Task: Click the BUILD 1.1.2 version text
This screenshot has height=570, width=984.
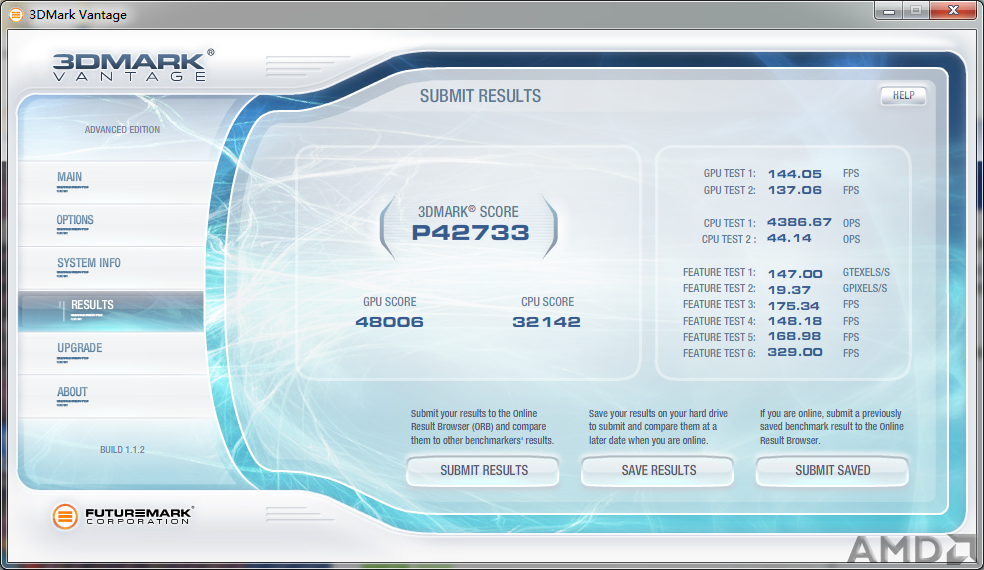Action: tap(122, 449)
